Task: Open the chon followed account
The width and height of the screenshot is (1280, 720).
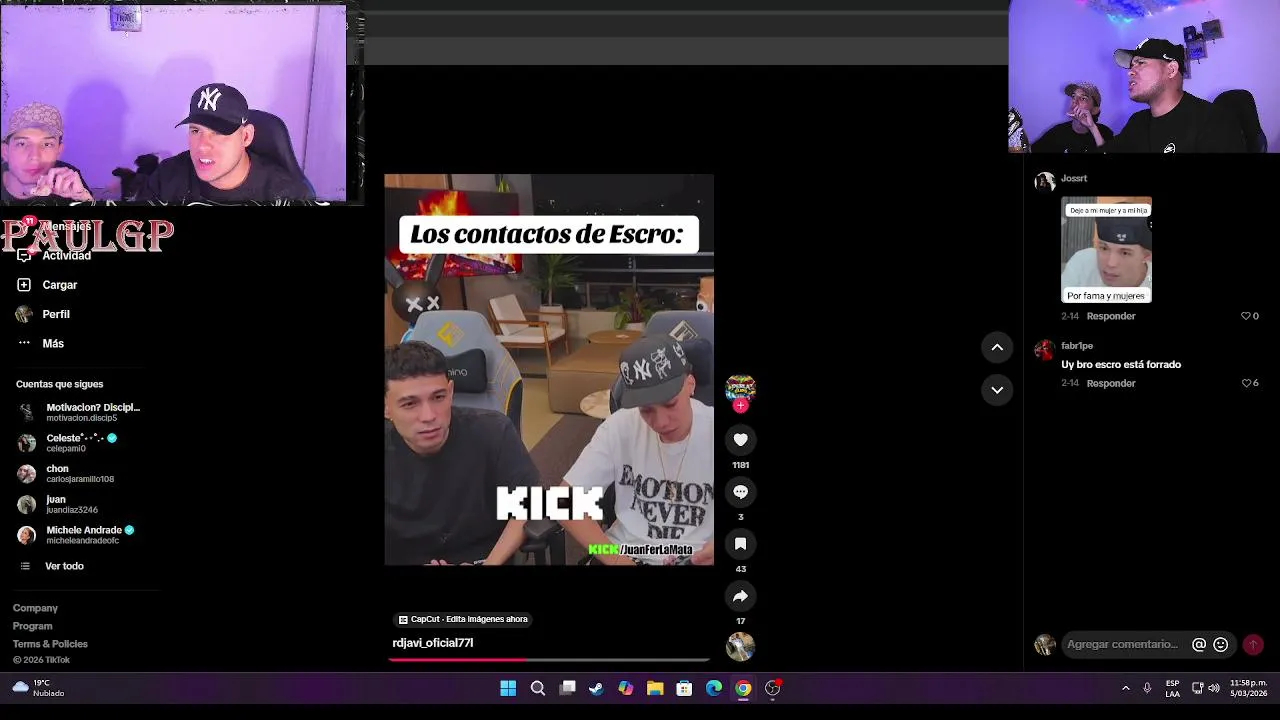Action: 66,473
